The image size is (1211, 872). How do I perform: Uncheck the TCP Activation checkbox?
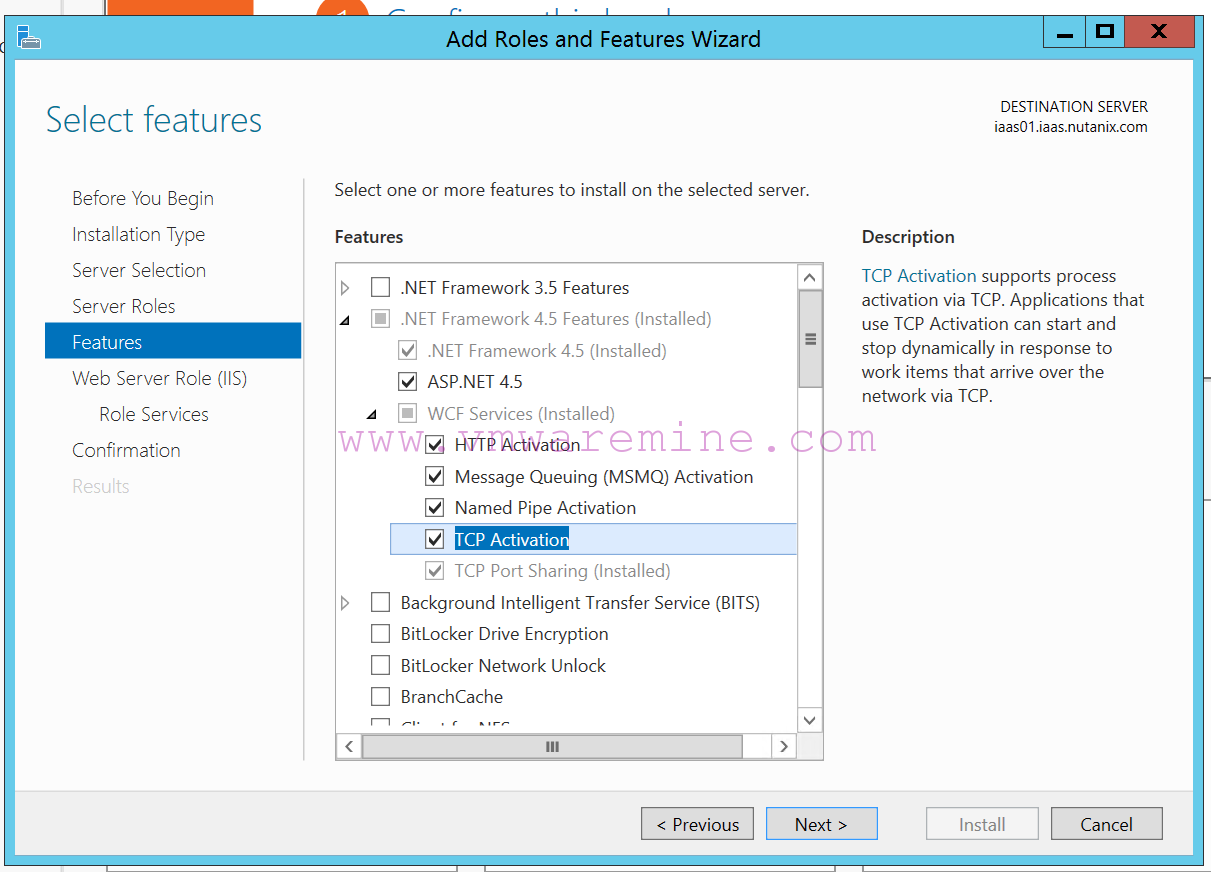click(x=434, y=540)
